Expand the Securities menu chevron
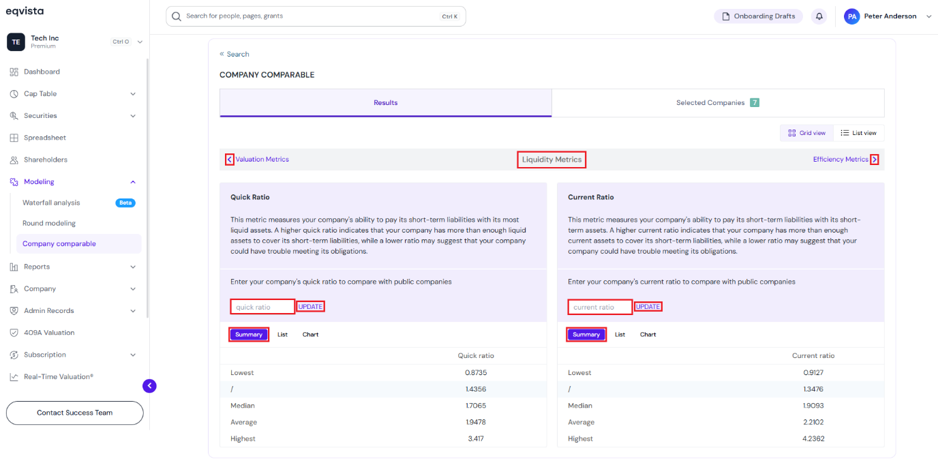Screen dimensions: 938x461 click(x=133, y=116)
